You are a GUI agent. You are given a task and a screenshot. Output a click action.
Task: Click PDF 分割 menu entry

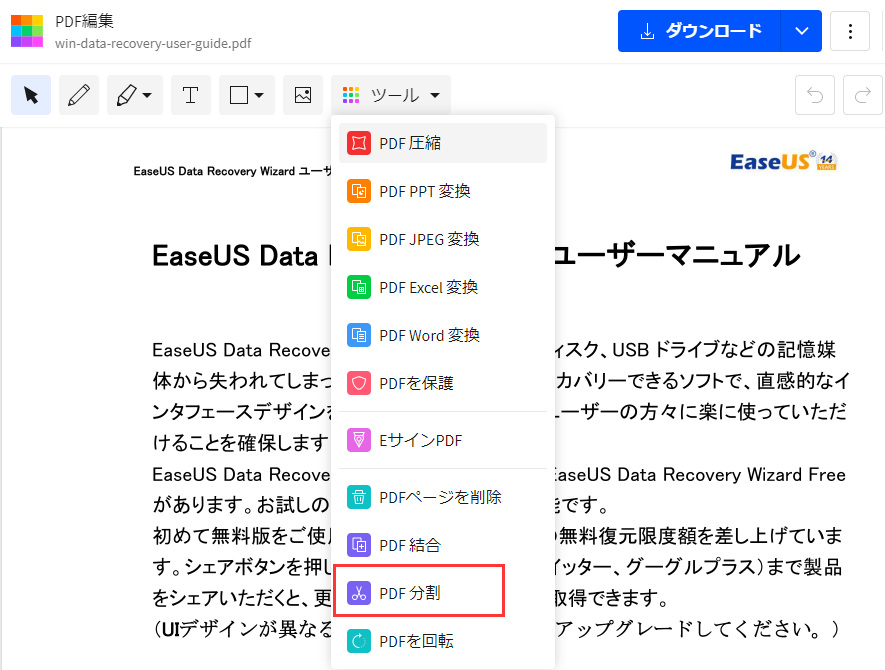point(420,591)
